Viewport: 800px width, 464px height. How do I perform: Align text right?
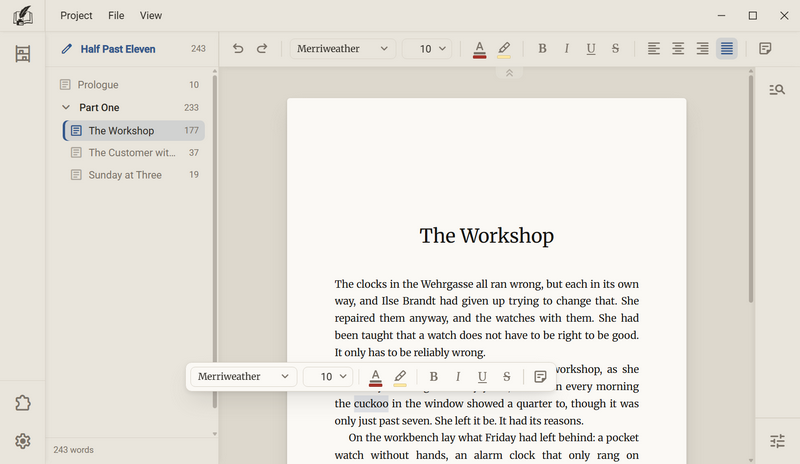click(x=703, y=48)
